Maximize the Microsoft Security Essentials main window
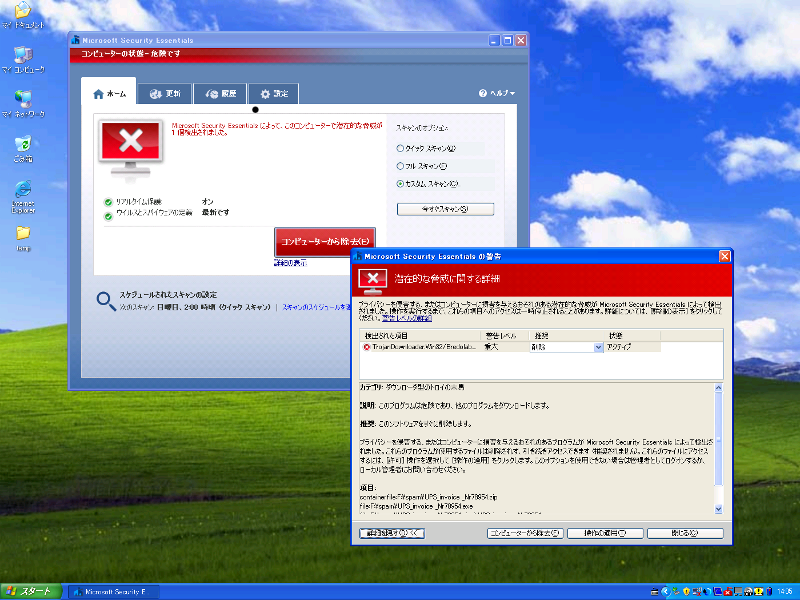The image size is (800, 600). click(507, 40)
